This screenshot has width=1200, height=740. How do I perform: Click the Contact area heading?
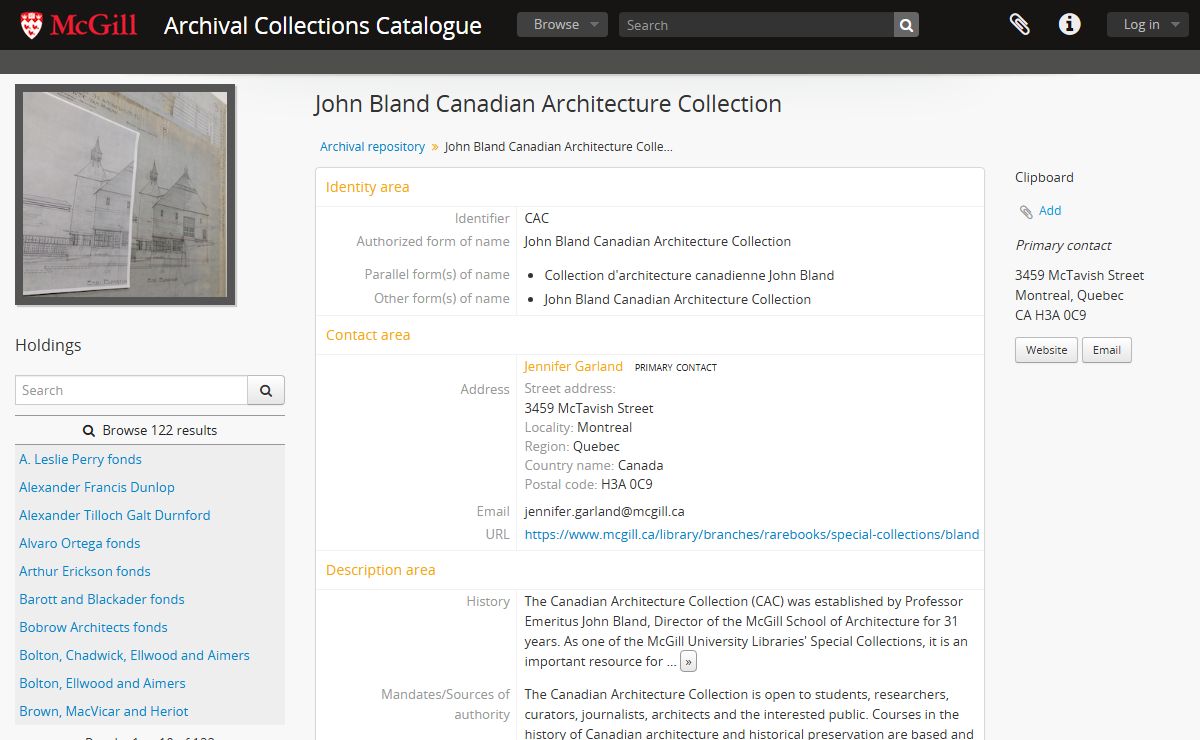point(368,335)
